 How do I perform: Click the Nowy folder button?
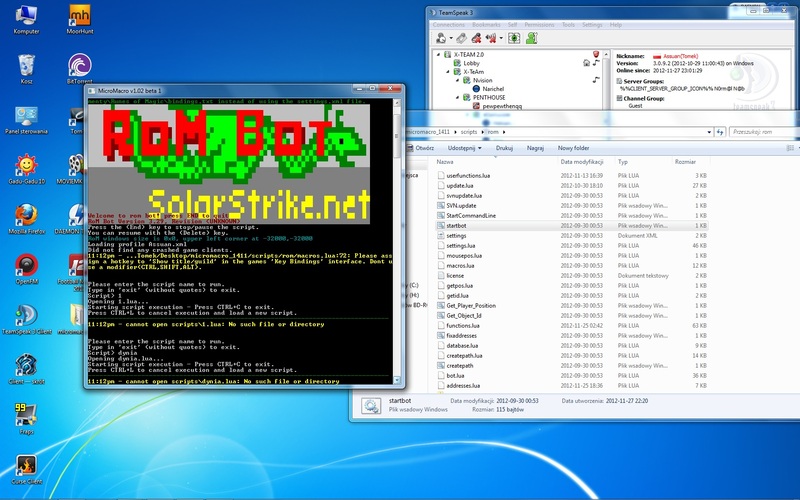click(580, 147)
